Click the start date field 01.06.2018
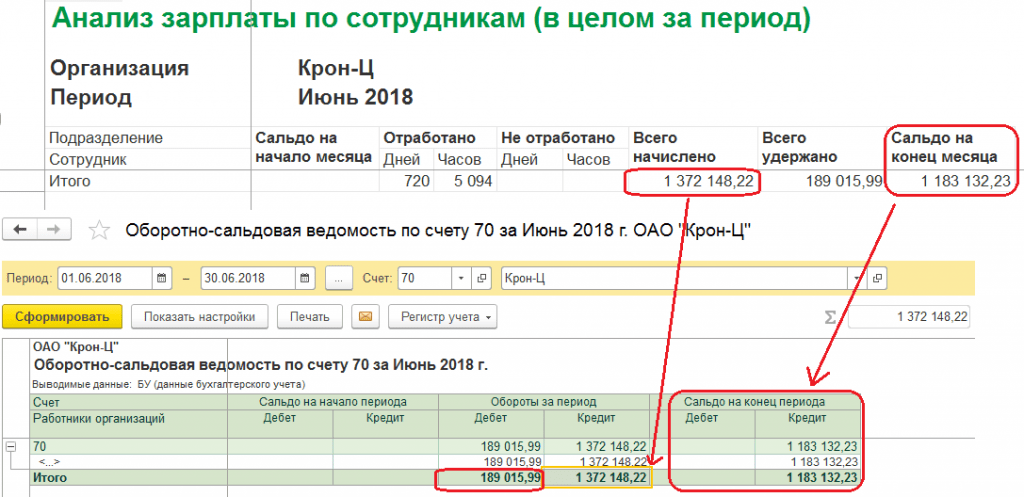Viewport: 1024px width, 497px height. (x=106, y=278)
